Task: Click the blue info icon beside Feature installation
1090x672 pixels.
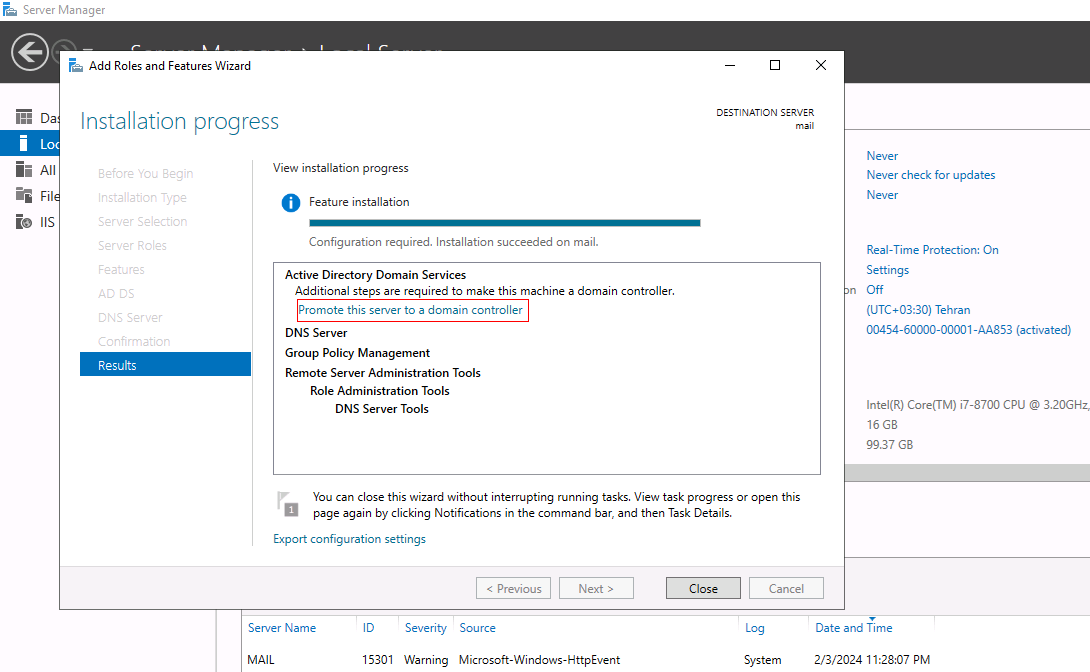Action: (x=291, y=203)
